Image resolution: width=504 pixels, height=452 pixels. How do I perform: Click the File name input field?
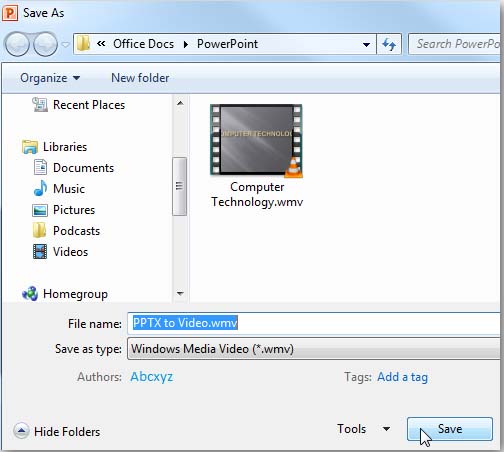(313, 323)
